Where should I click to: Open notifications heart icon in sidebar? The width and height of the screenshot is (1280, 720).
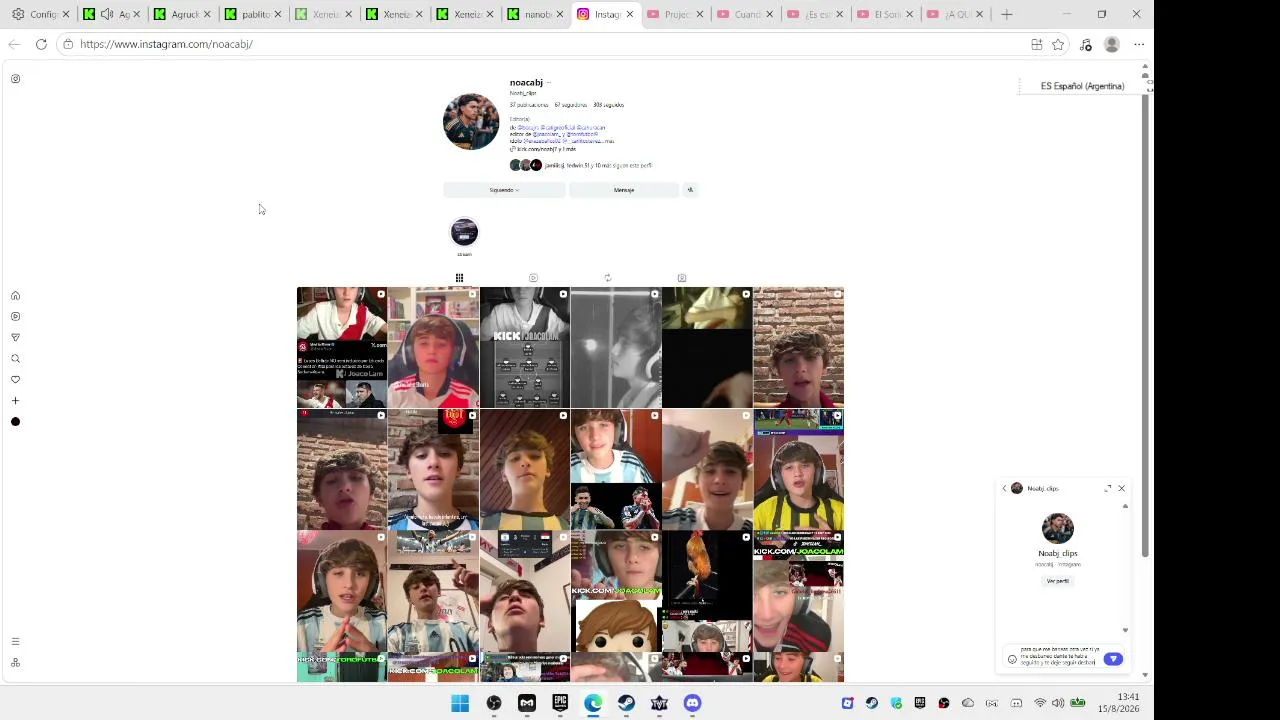pyautogui.click(x=15, y=380)
